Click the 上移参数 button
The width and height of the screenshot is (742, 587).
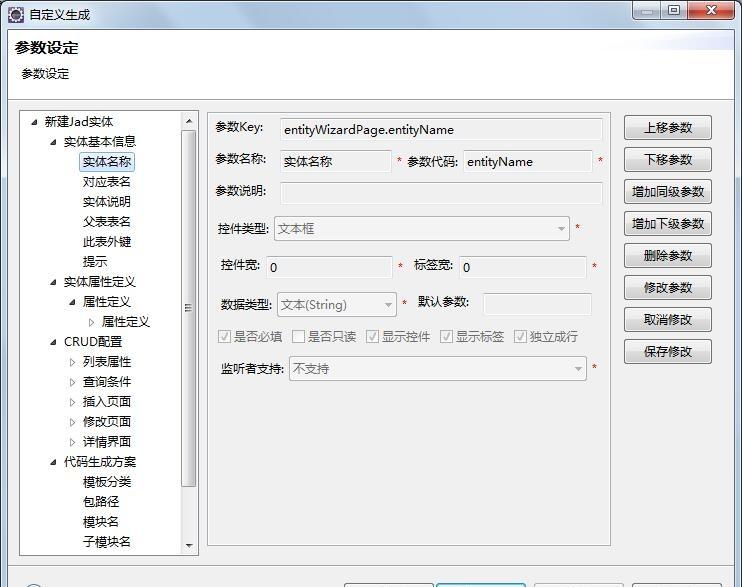point(668,127)
